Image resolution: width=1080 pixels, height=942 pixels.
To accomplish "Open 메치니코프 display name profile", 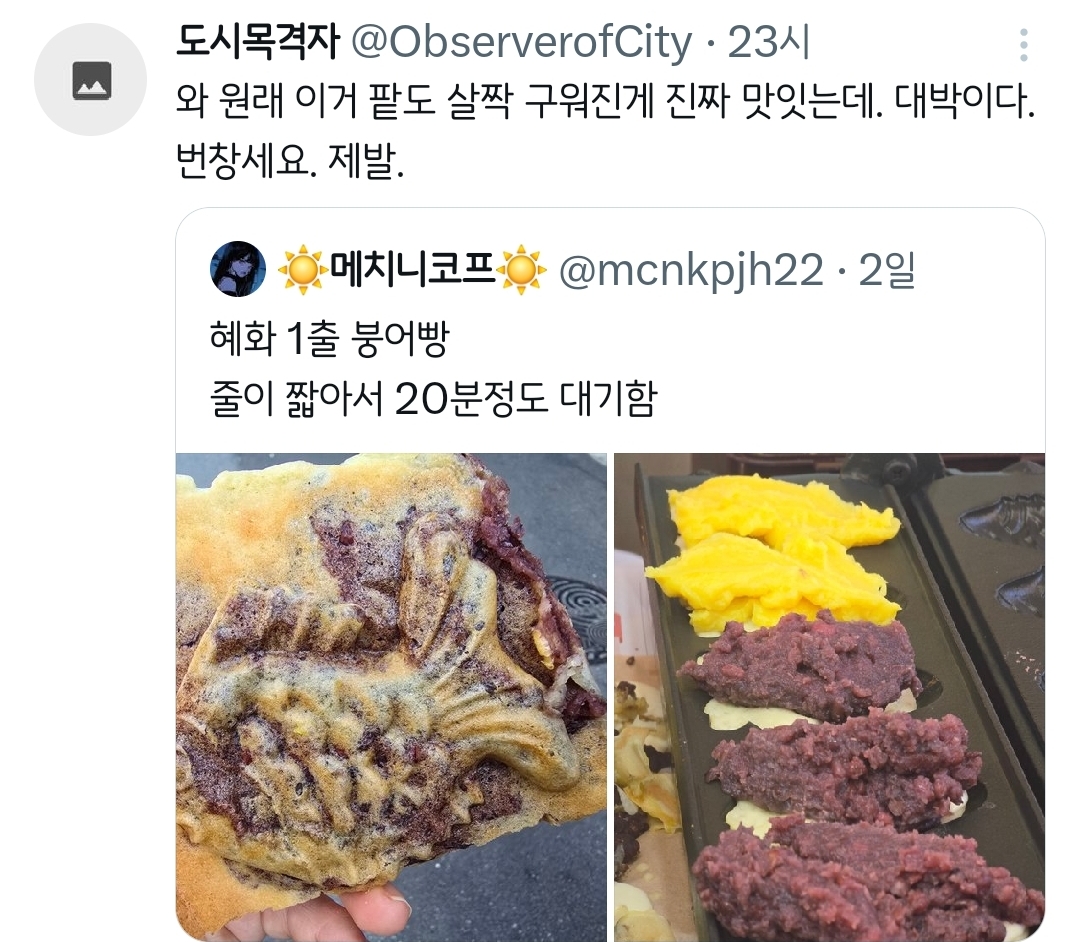I will point(412,269).
